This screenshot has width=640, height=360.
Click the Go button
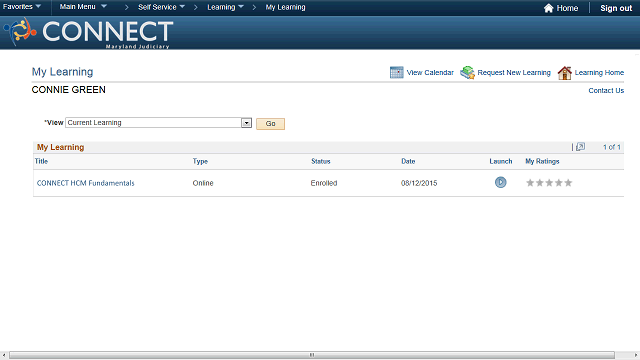click(x=270, y=124)
